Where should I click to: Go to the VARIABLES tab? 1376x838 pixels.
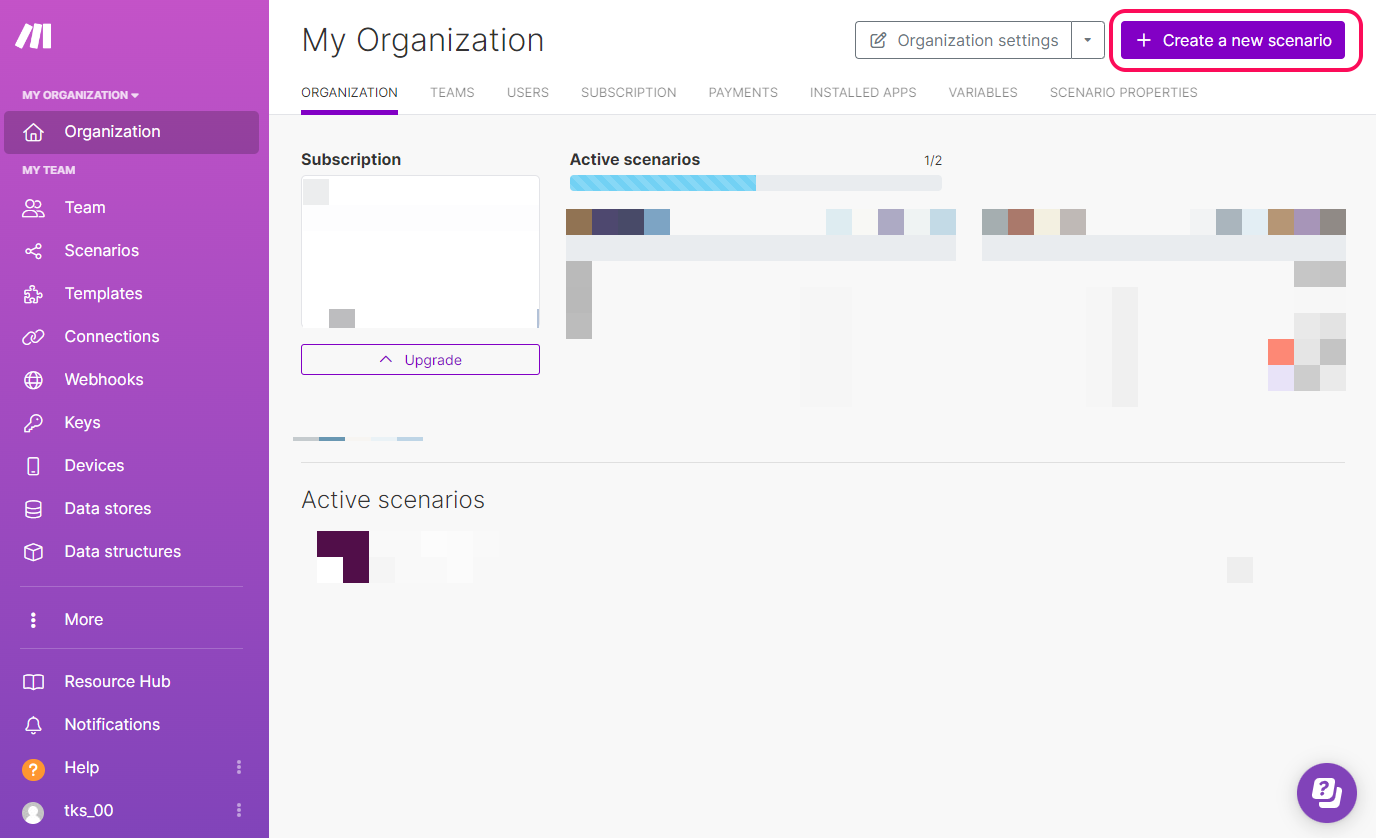coord(983,92)
